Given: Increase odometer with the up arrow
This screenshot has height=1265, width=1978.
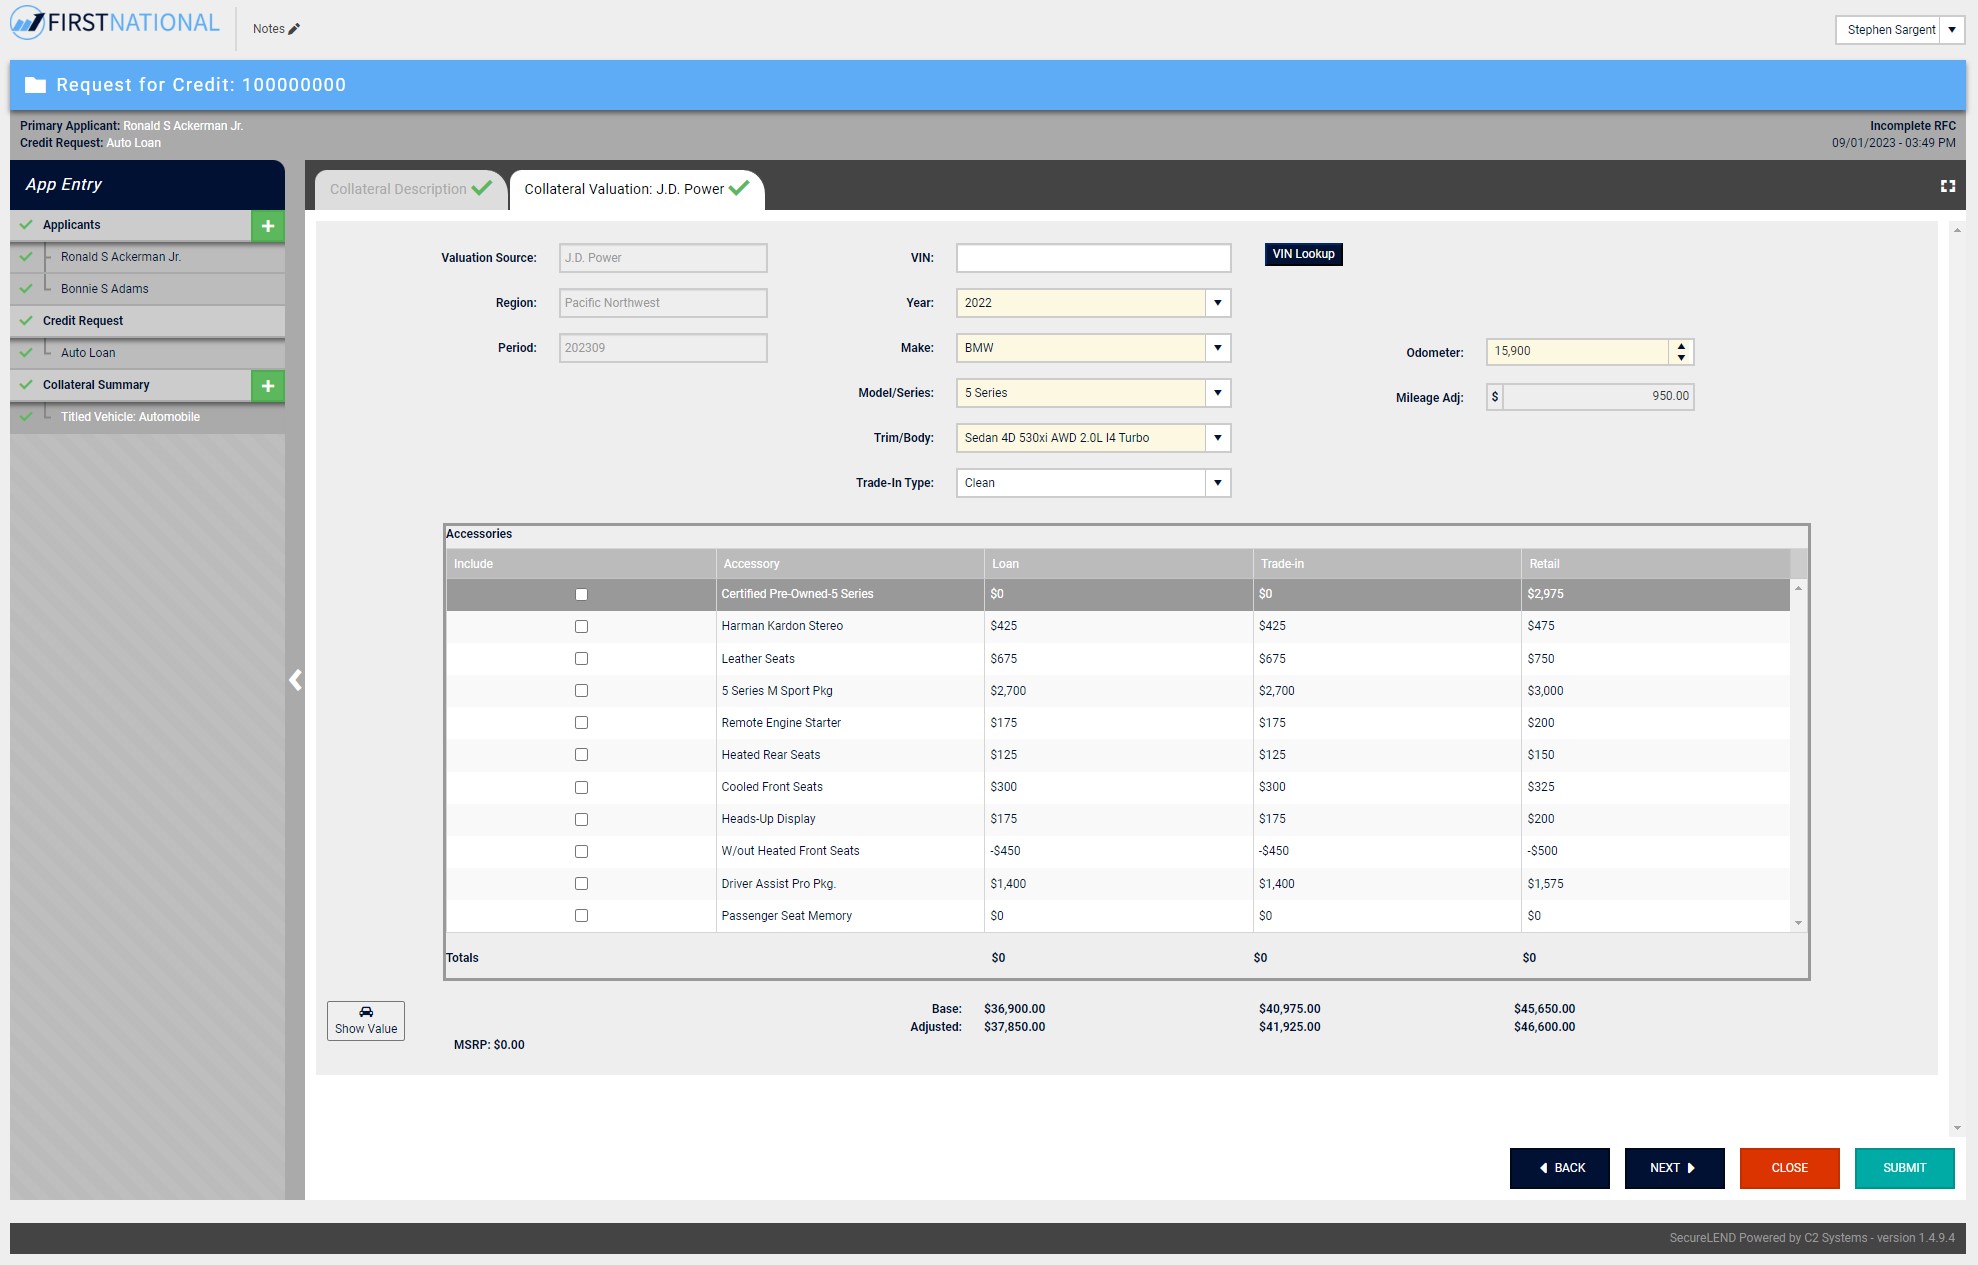Looking at the screenshot, I should point(1681,346).
